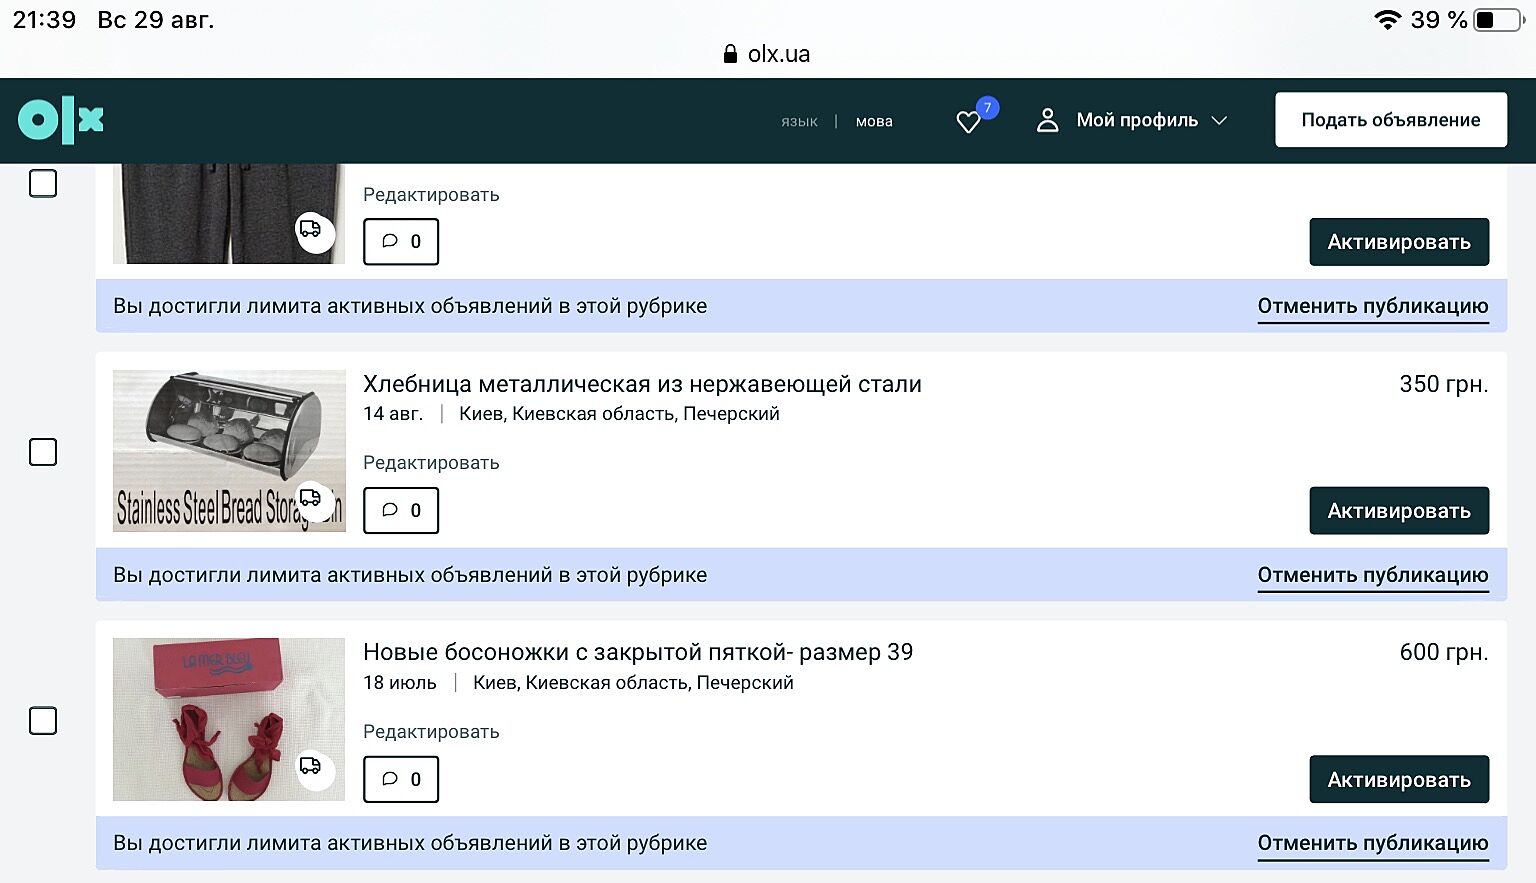Open messages counter for bread box listing
This screenshot has width=1536, height=883.
pyautogui.click(x=401, y=510)
